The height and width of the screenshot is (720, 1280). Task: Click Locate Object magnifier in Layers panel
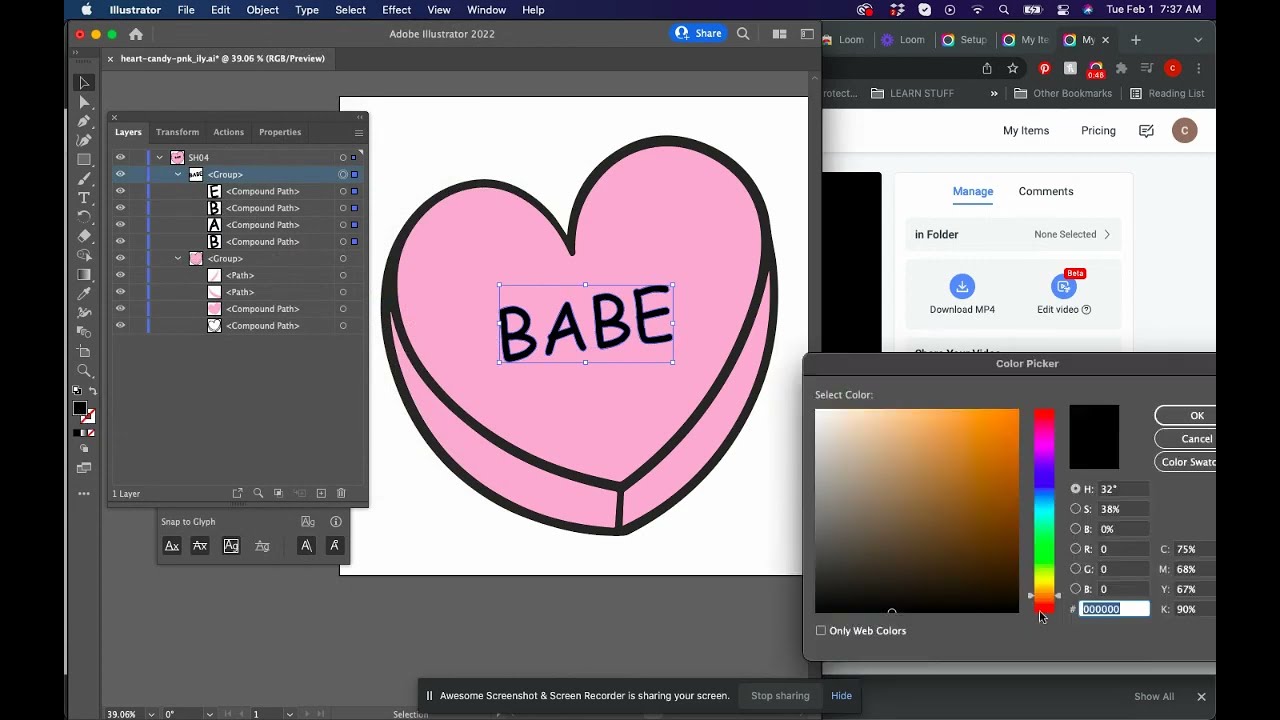tap(258, 493)
